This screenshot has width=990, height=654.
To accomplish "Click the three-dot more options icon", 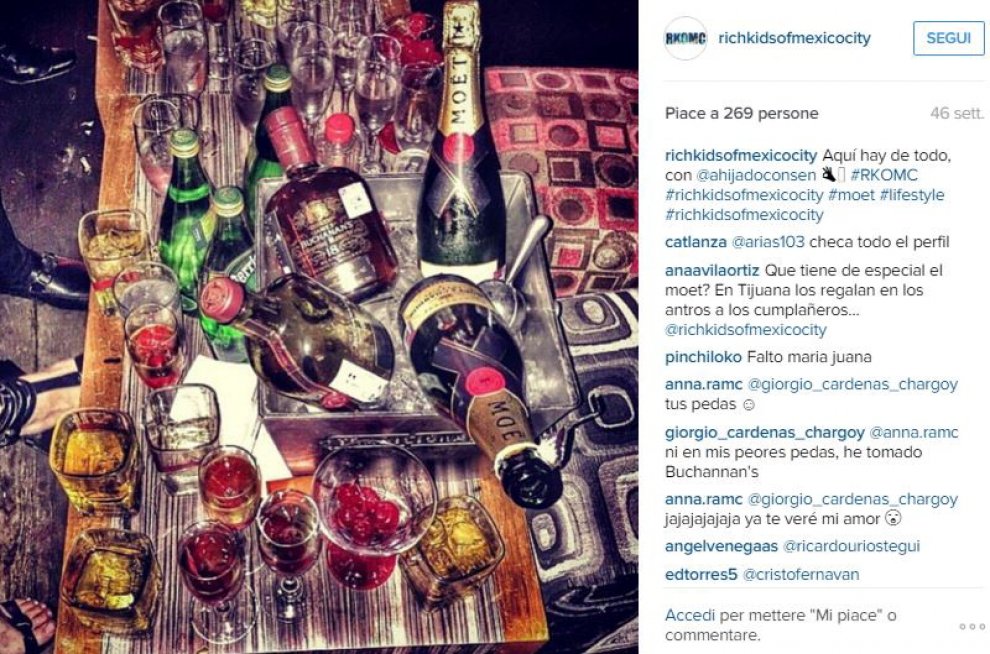I will (971, 626).
